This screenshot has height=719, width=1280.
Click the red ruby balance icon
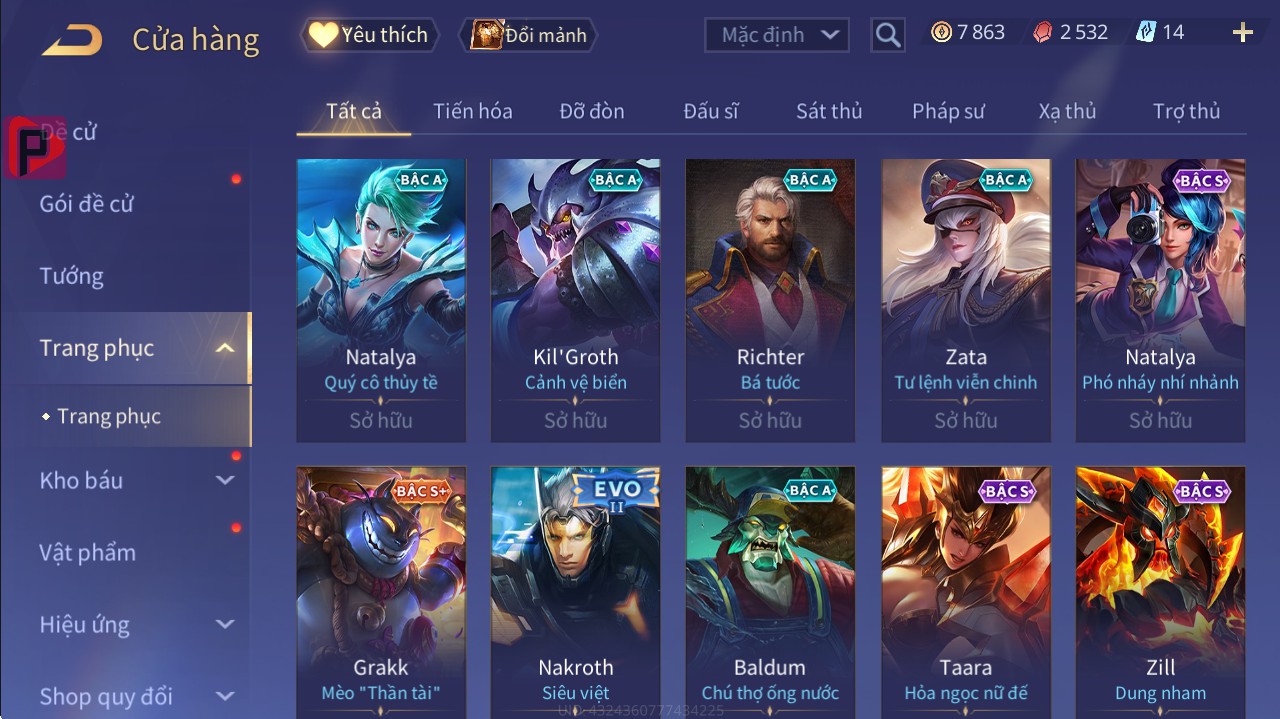click(x=1043, y=33)
